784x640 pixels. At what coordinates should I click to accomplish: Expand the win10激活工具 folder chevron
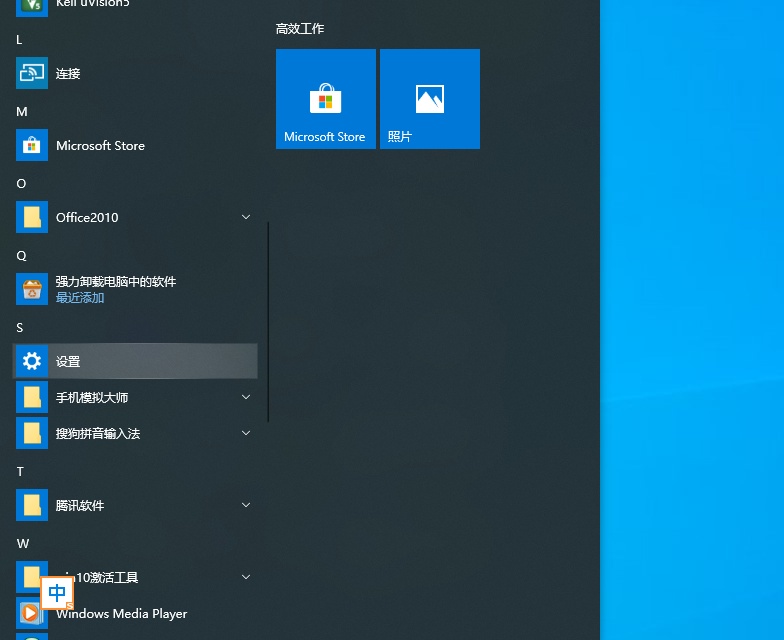(x=246, y=577)
